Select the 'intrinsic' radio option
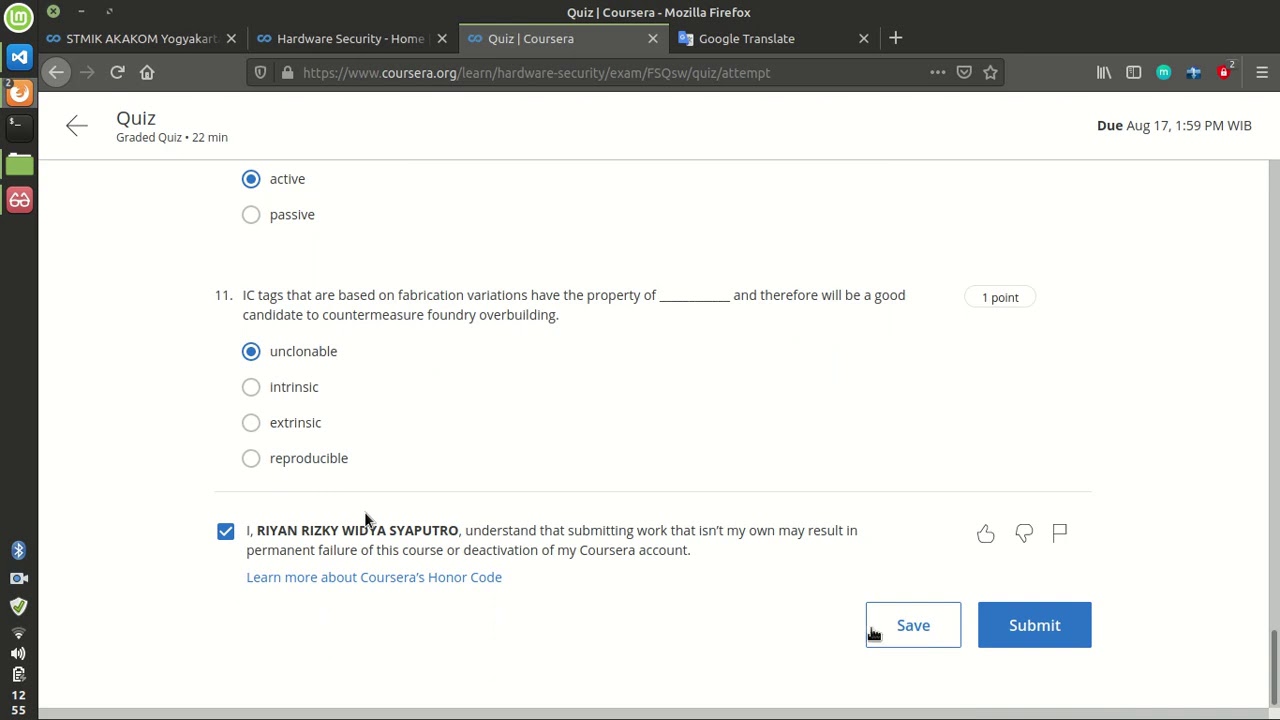The height and width of the screenshot is (720, 1280). click(251, 387)
